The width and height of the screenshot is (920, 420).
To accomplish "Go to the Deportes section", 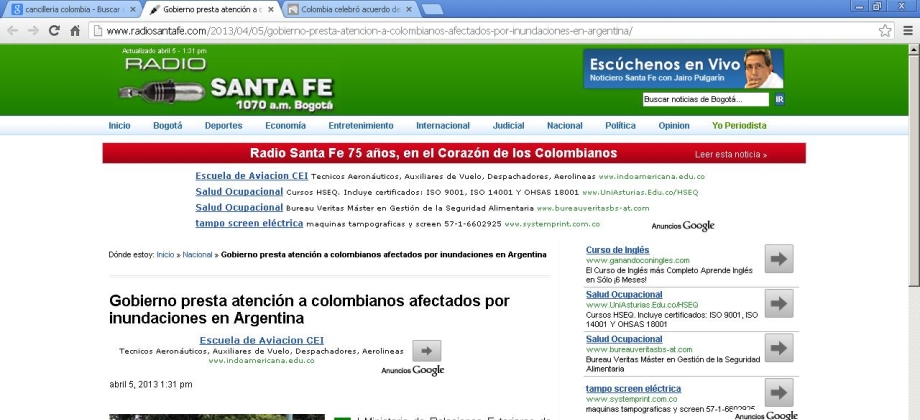I will coord(224,126).
